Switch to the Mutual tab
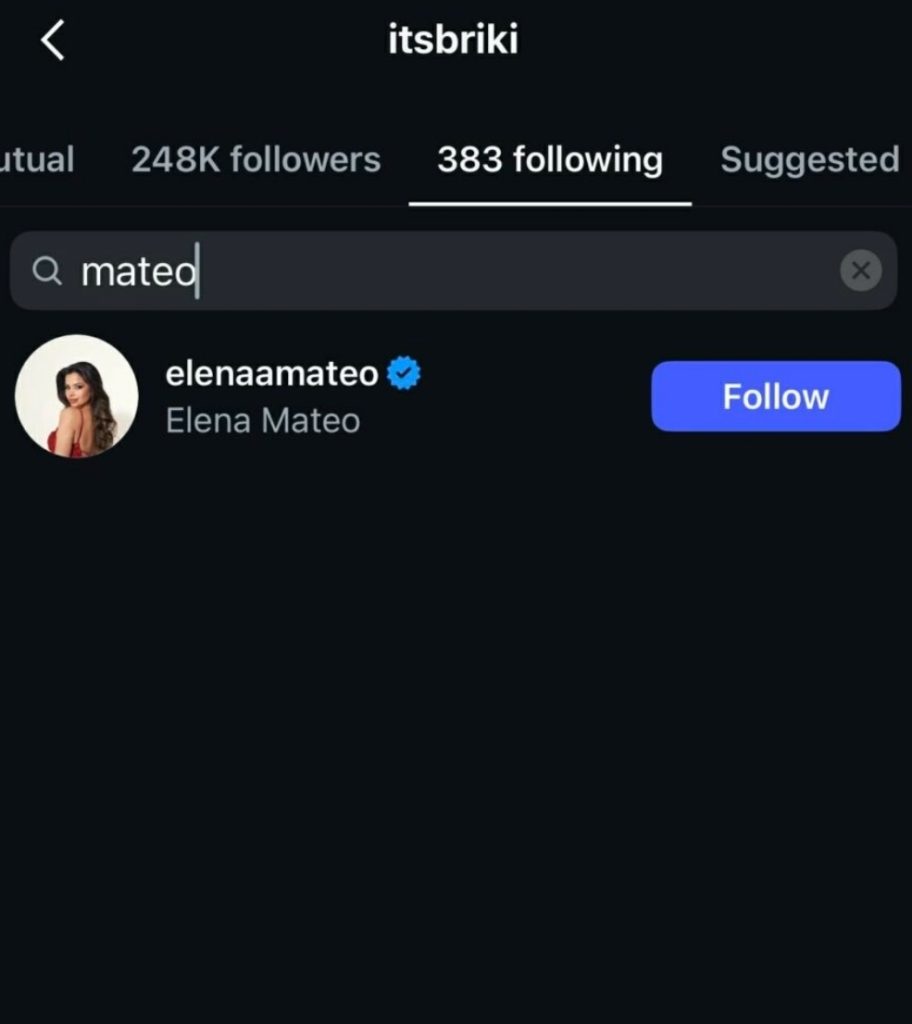The height and width of the screenshot is (1024, 912). click(37, 160)
